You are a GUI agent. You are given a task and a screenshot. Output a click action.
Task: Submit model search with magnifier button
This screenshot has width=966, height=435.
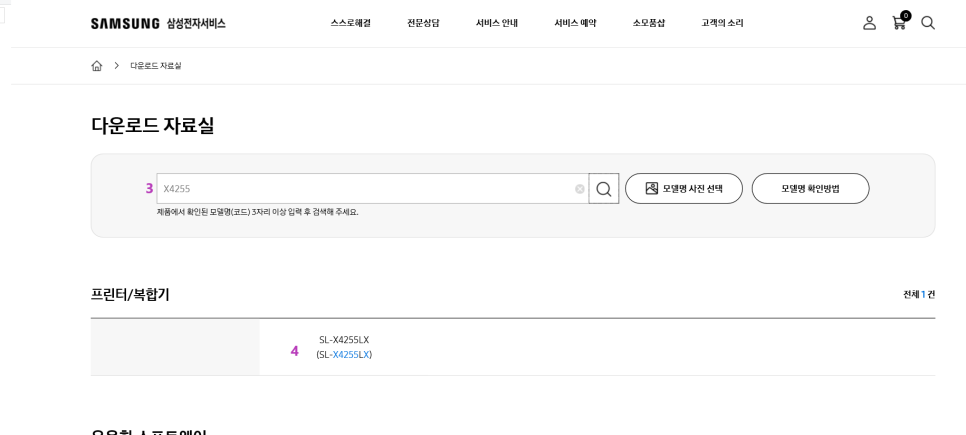(x=604, y=189)
